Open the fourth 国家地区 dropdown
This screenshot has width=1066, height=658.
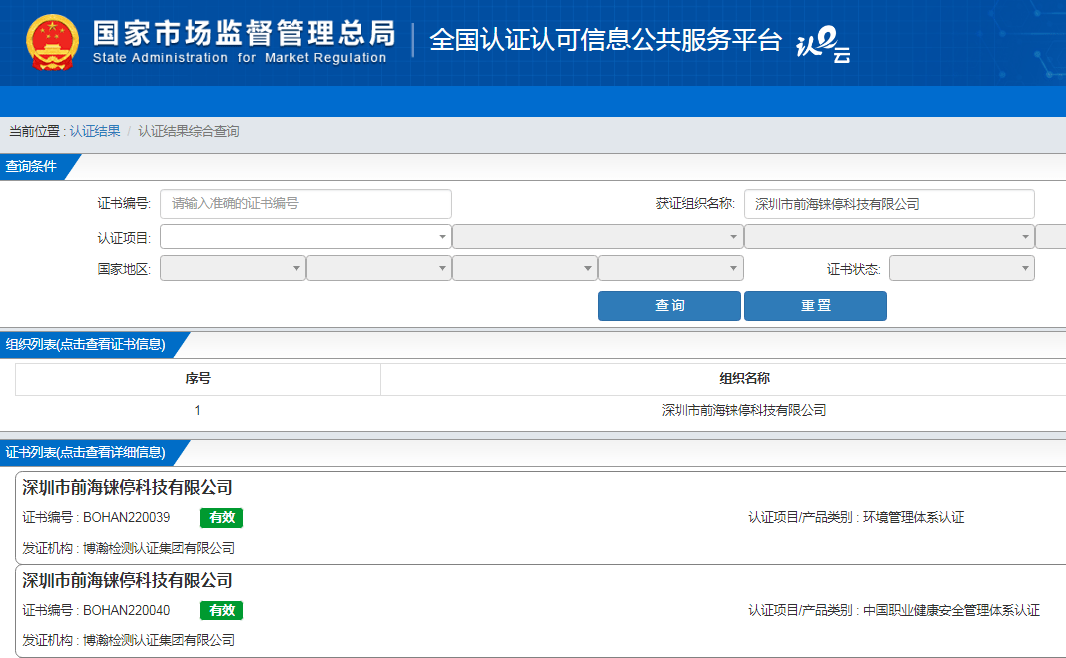click(671, 269)
